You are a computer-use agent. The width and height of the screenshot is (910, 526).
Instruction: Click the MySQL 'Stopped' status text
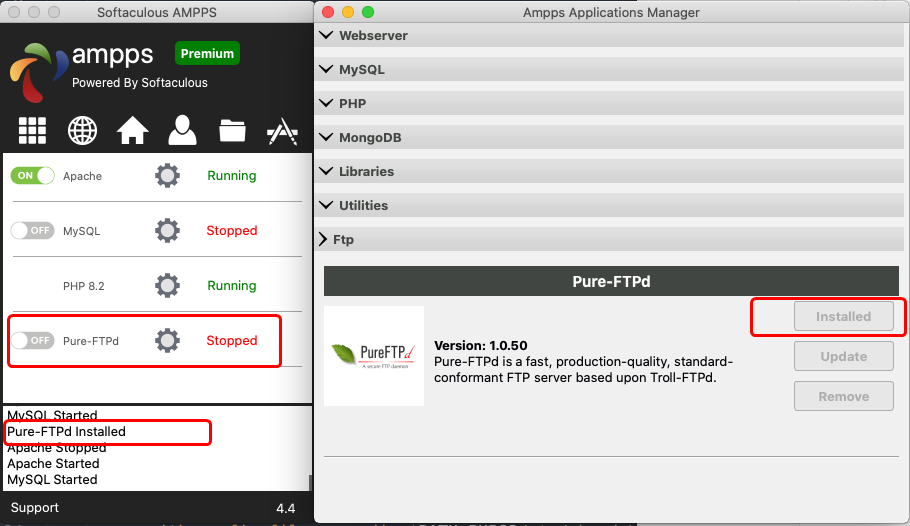pyautogui.click(x=232, y=230)
